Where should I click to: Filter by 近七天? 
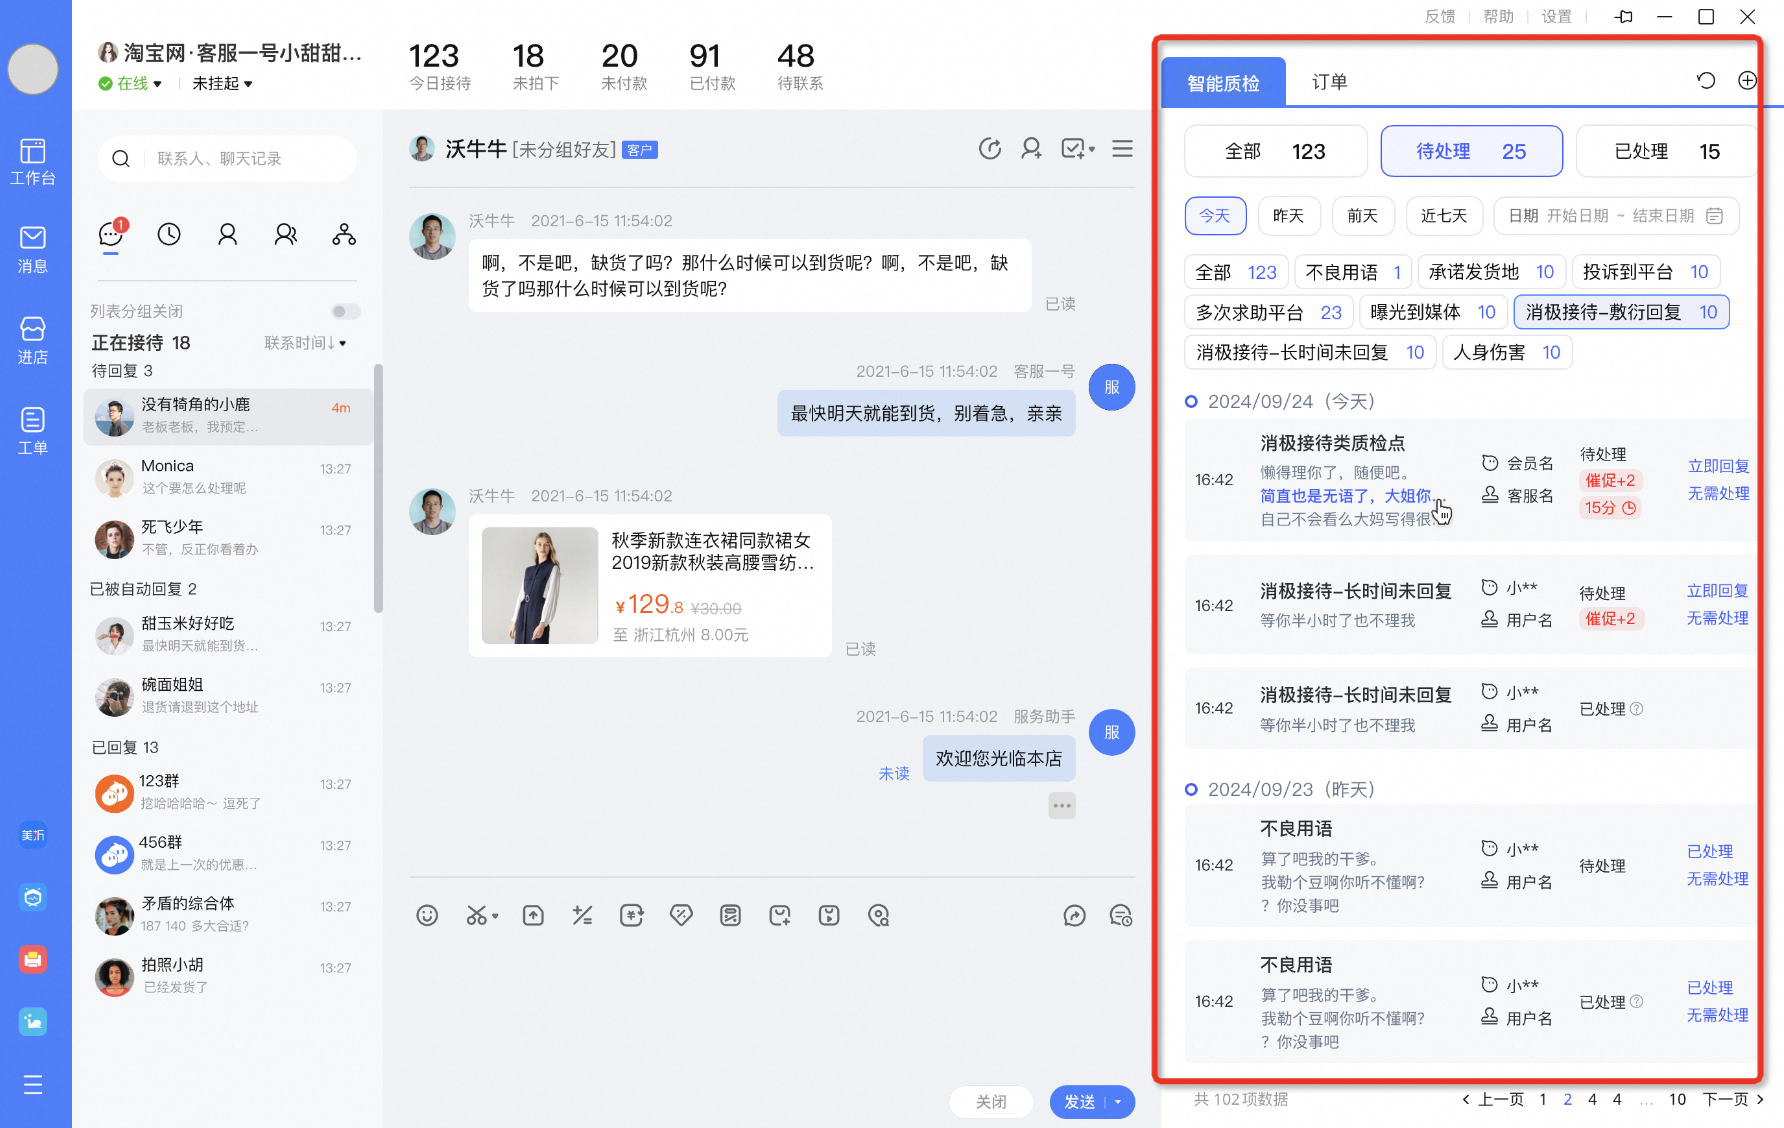[1444, 216]
